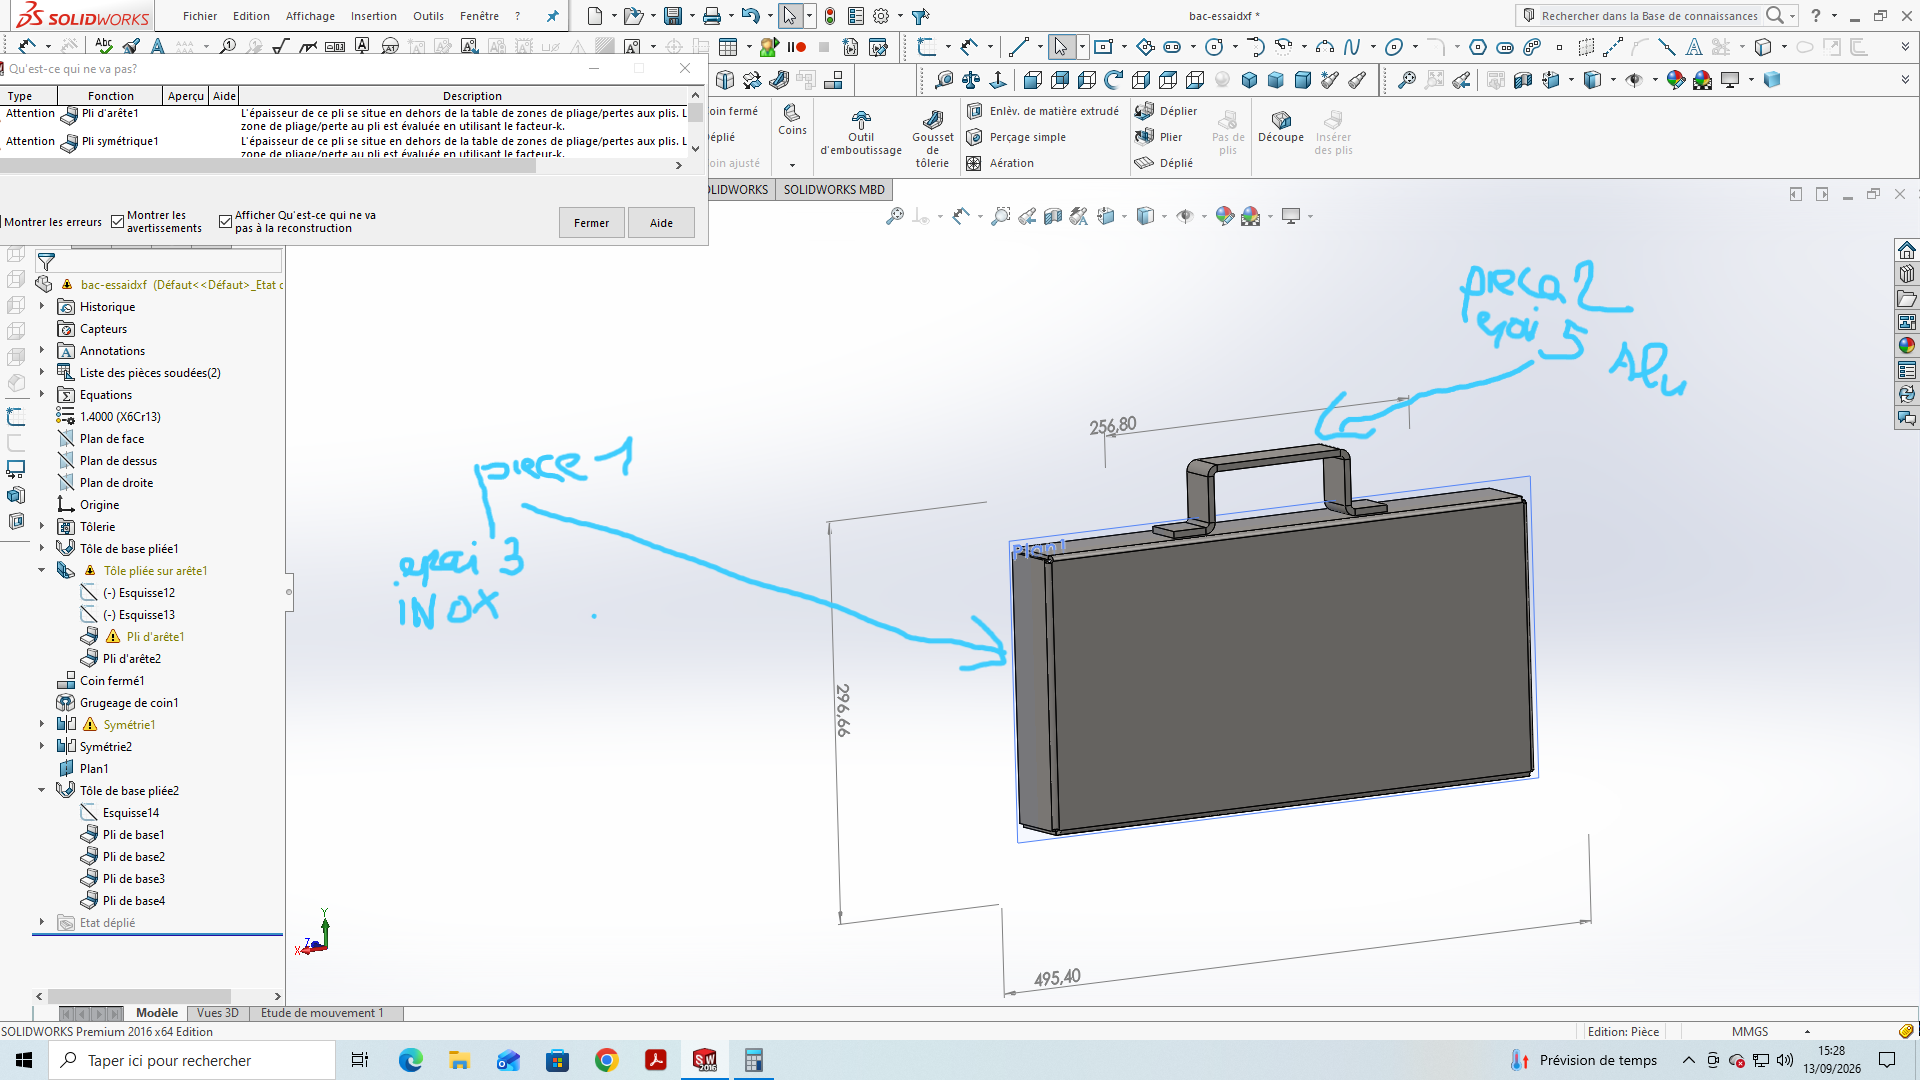
Task: Click the Fermer button
Action: click(x=591, y=223)
